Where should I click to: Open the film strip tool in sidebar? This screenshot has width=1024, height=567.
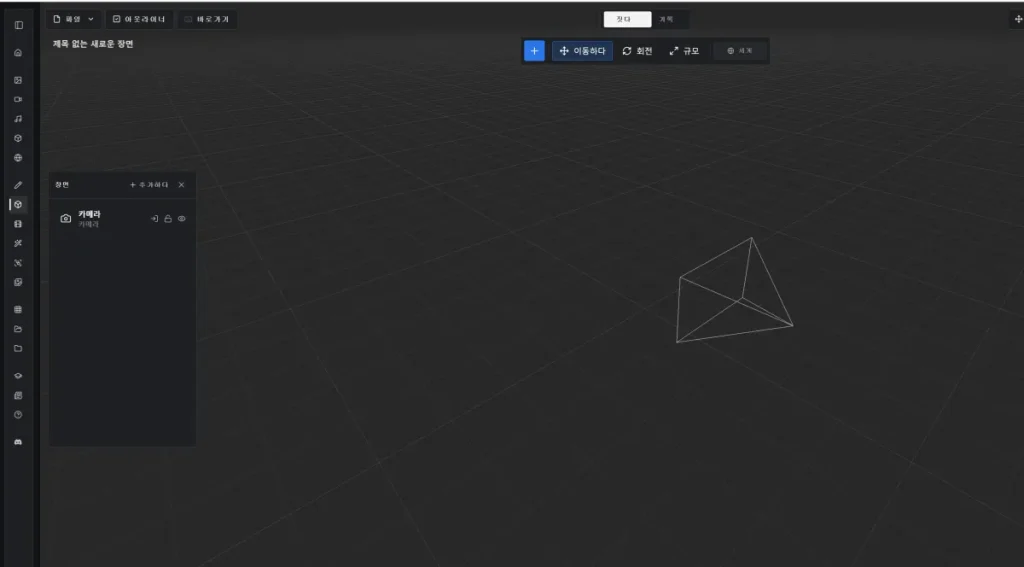point(18,224)
